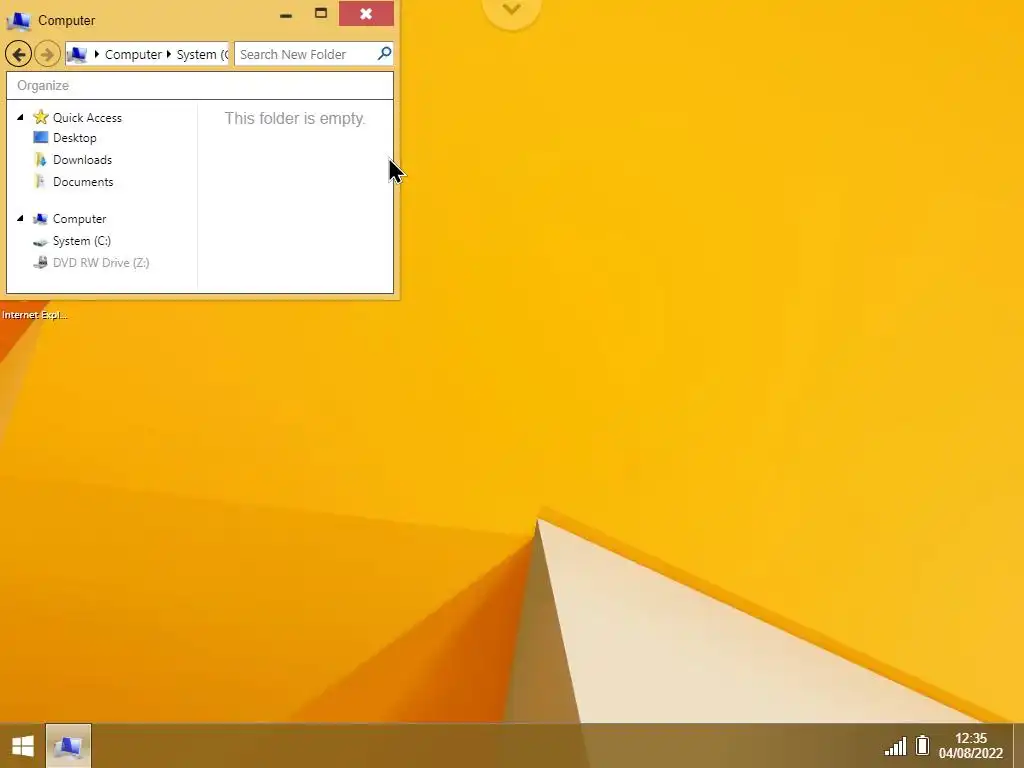Image resolution: width=1024 pixels, height=768 pixels.
Task: Click the Internet Expl... desktop shortcut label
Action: tap(34, 315)
